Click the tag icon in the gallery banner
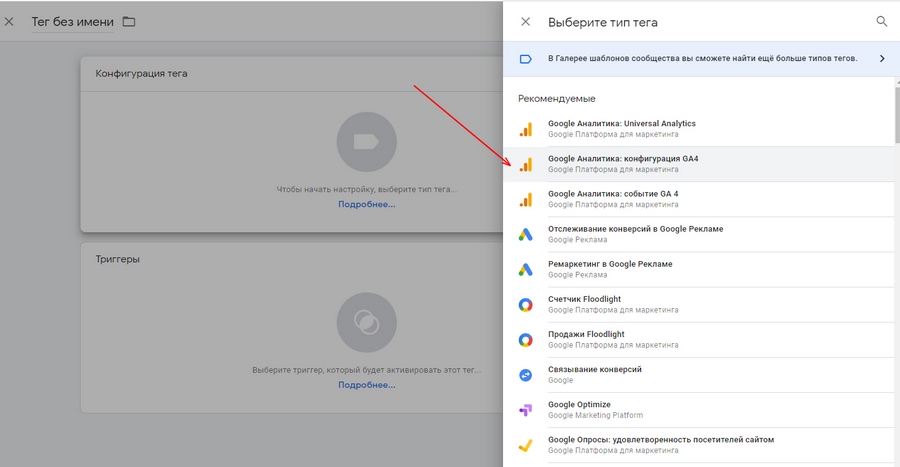The height and width of the screenshot is (467, 900). click(x=525, y=59)
